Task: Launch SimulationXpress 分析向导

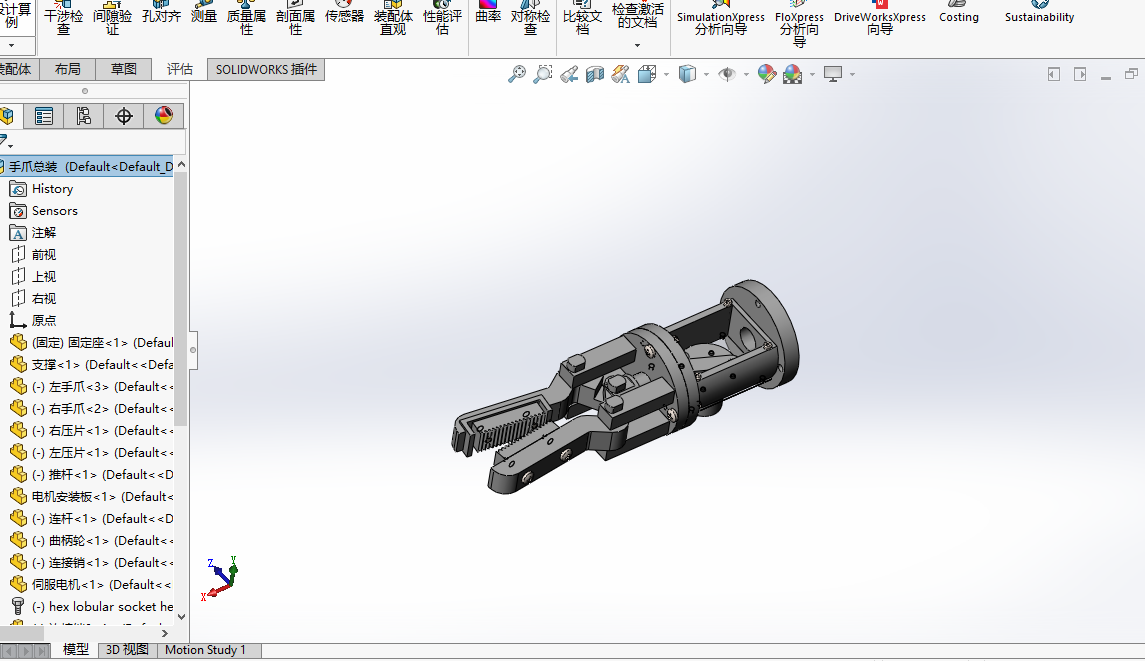Action: 721,18
